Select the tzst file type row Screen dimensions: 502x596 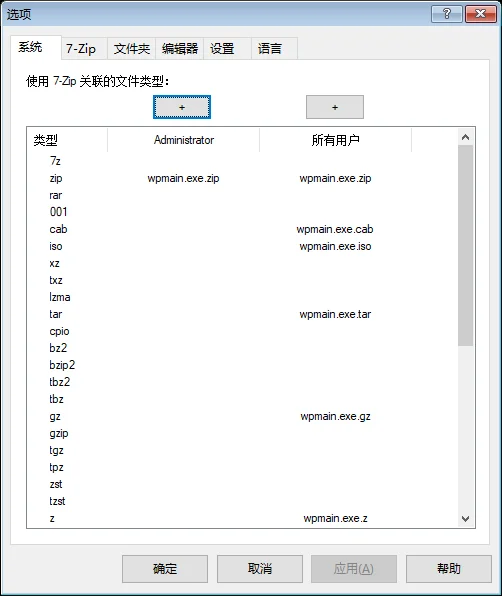[x=242, y=501]
